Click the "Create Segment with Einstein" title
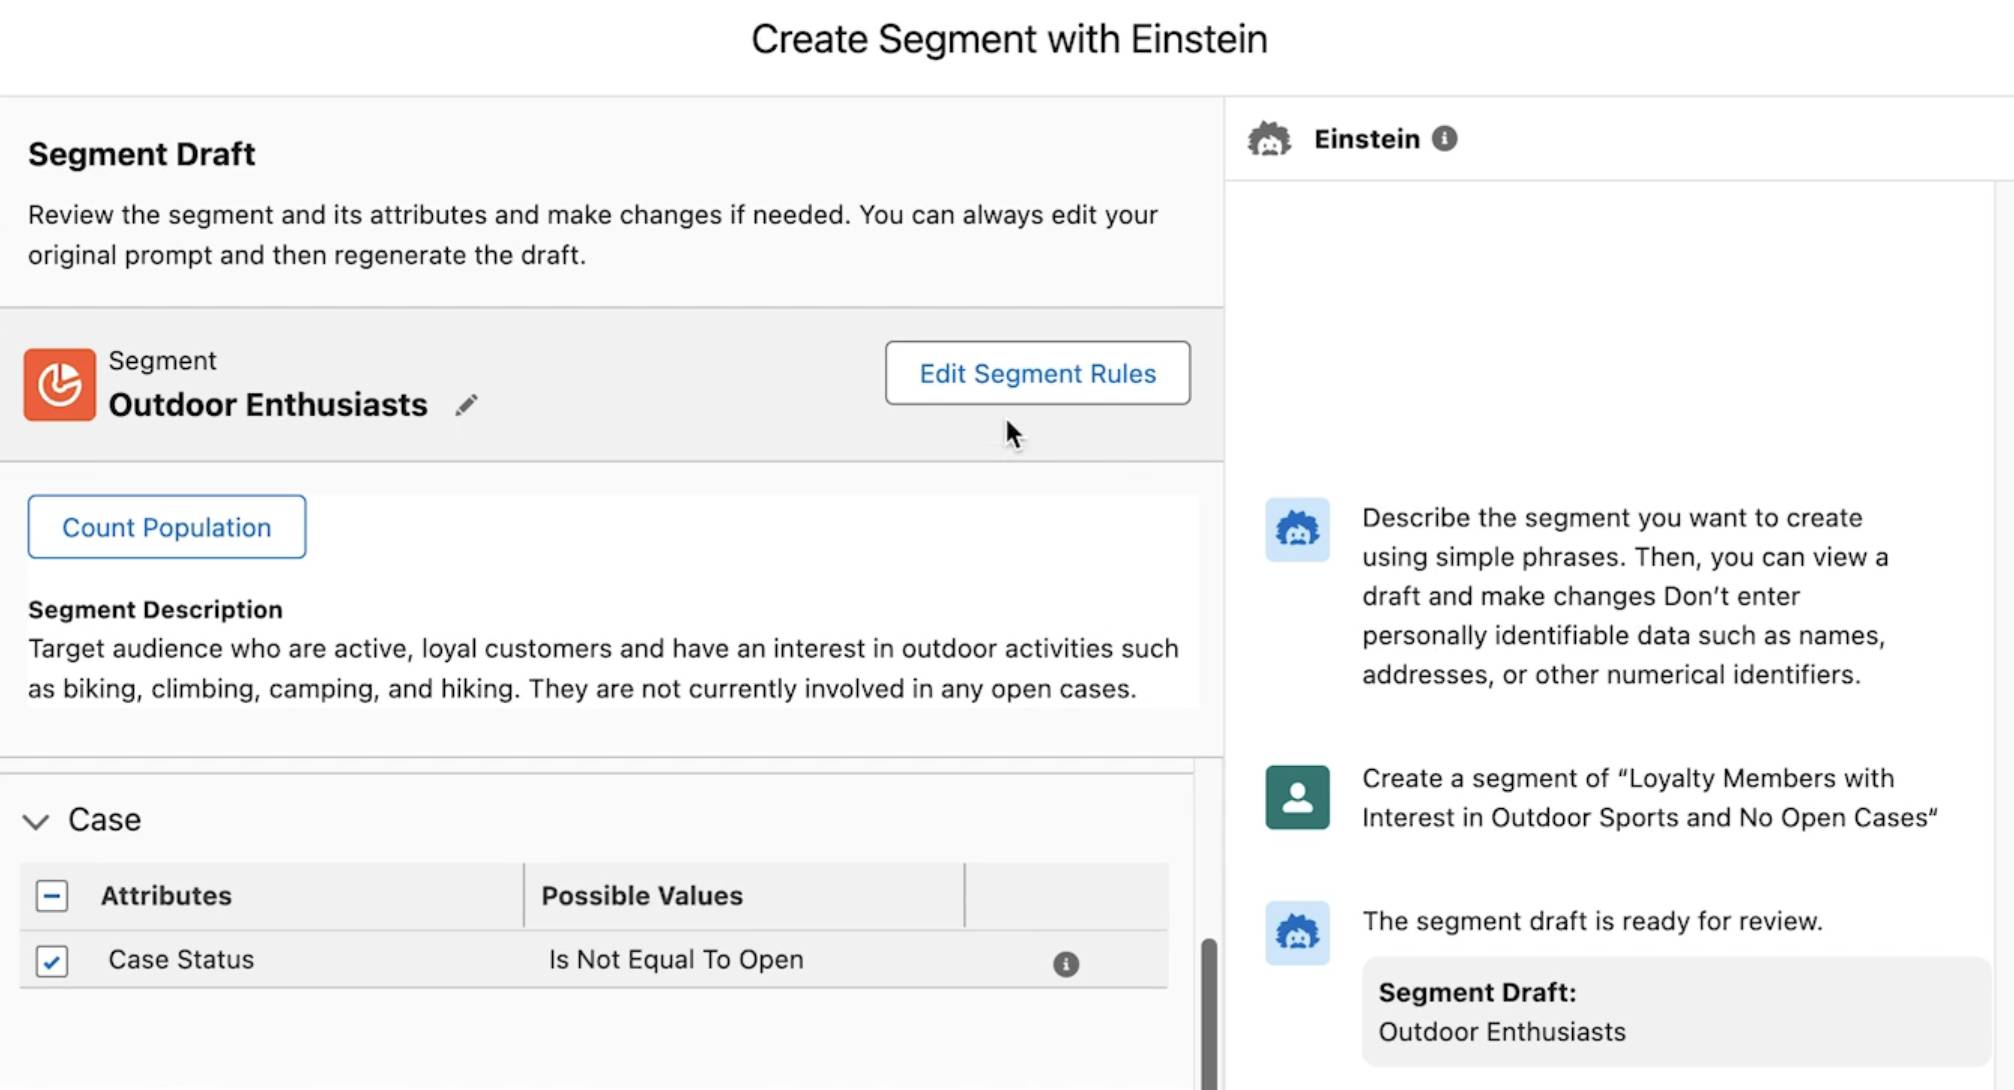 pyautogui.click(x=1009, y=39)
